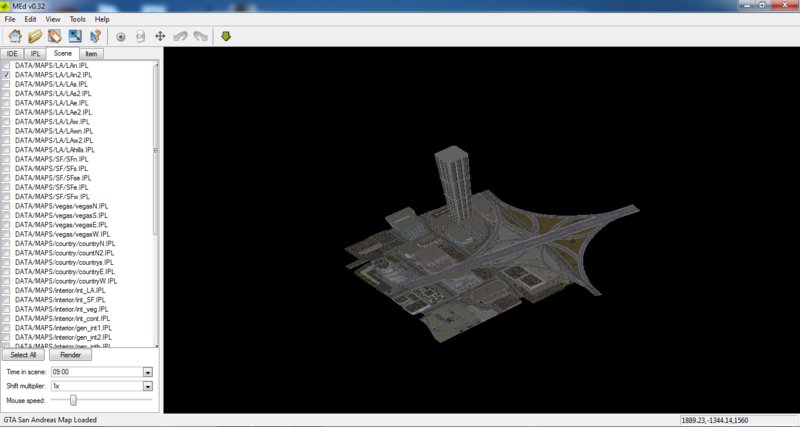
Task: Tick the countryN.IPL checkbox
Action: point(6,243)
